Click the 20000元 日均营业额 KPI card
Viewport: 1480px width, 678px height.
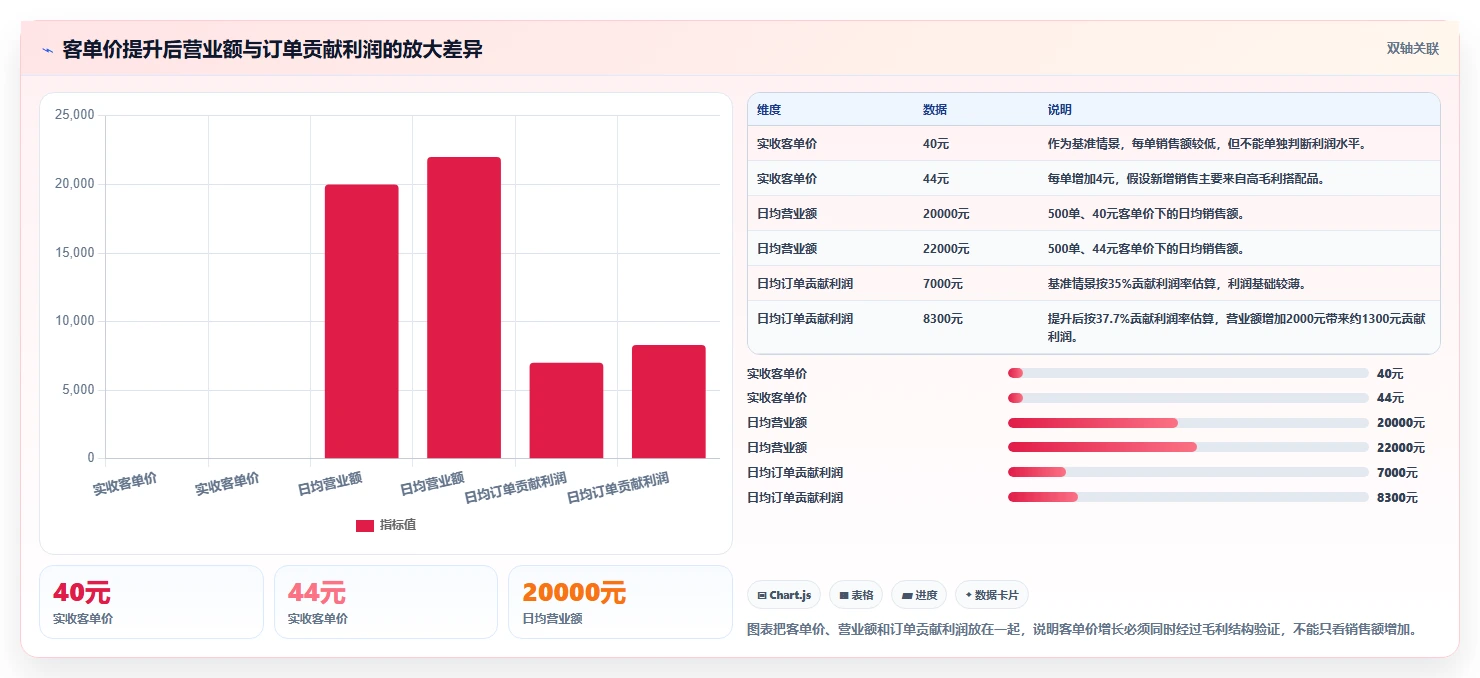point(620,602)
